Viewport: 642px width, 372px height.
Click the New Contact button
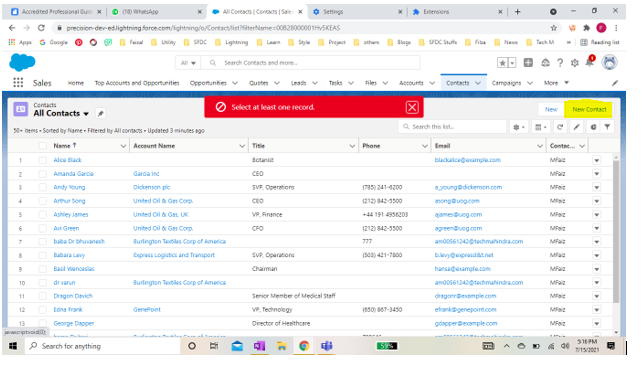pos(589,110)
